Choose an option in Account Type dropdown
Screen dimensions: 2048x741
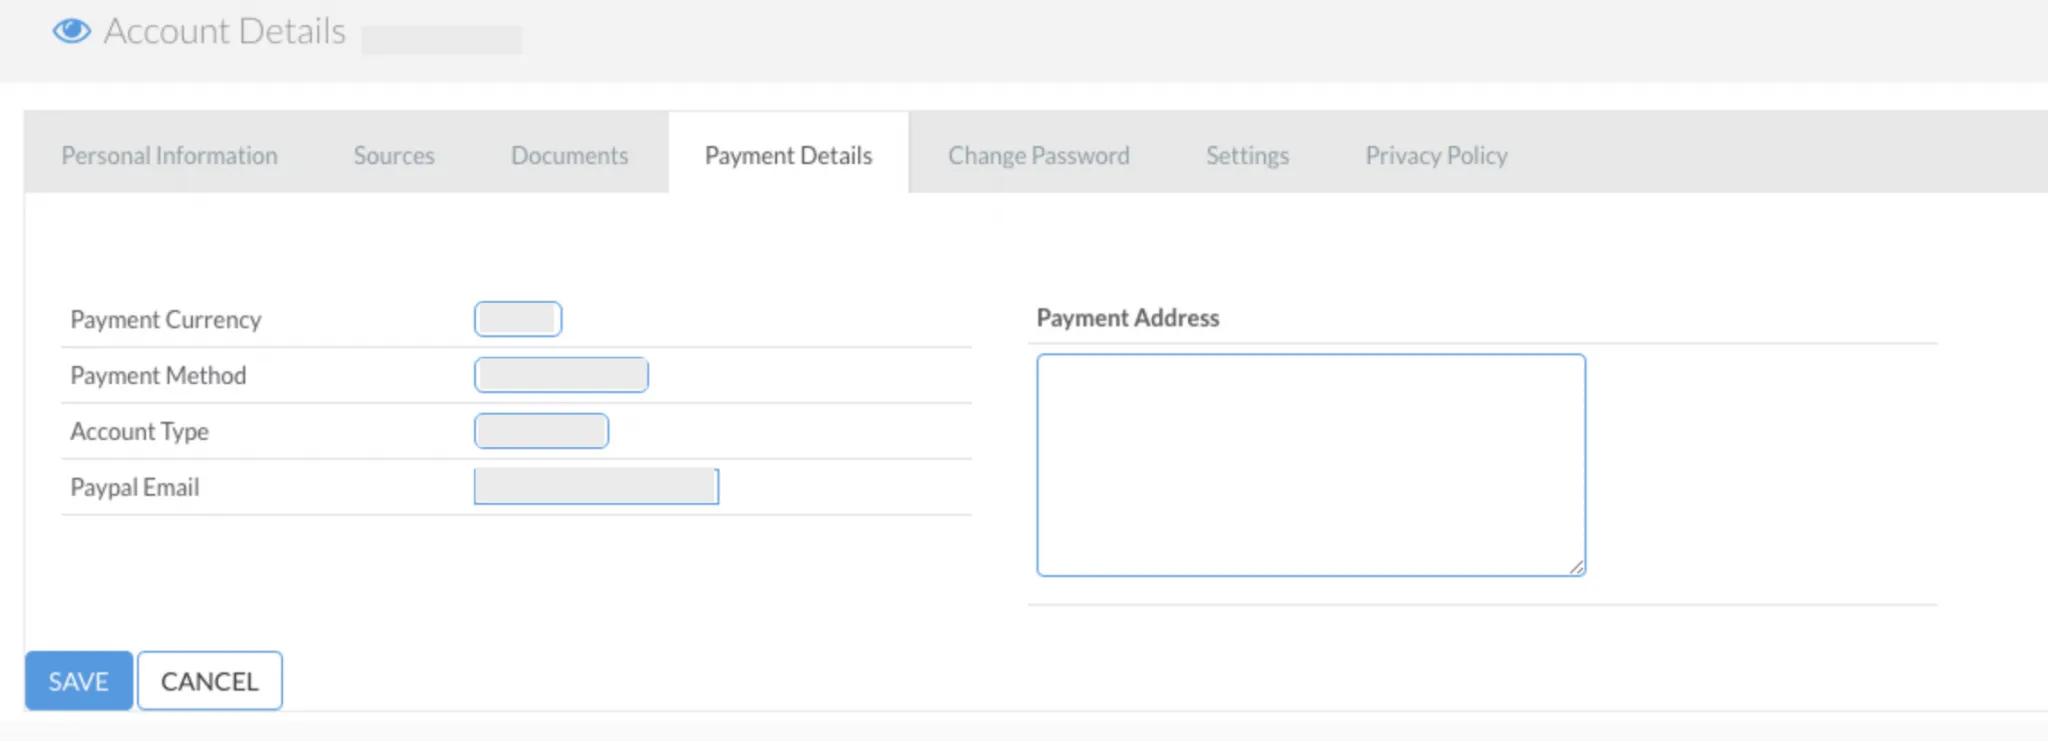(541, 431)
